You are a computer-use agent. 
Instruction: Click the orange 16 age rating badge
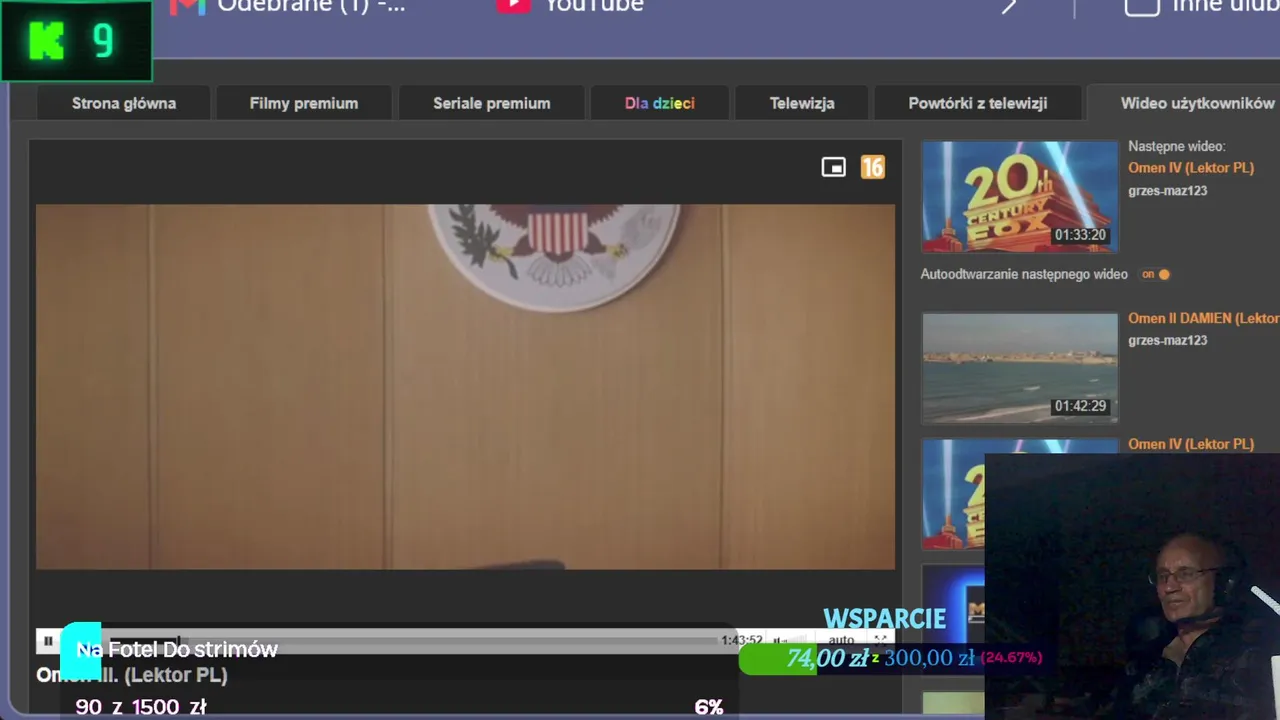pos(873,167)
